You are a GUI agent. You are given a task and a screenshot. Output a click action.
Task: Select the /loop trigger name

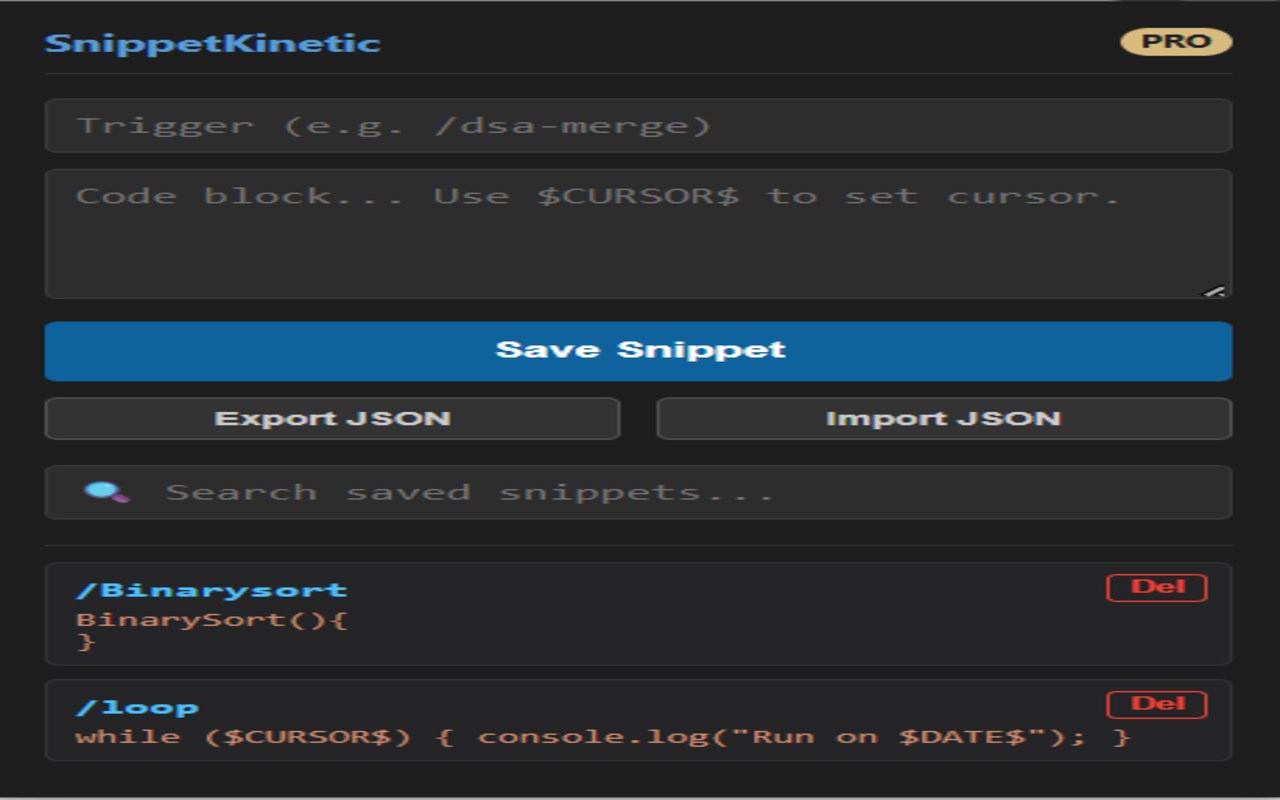[137, 707]
